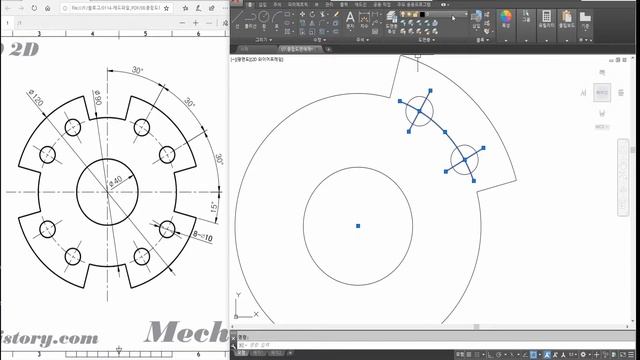Click the browser address bar
The width and height of the screenshot is (640, 360).
point(116,8)
